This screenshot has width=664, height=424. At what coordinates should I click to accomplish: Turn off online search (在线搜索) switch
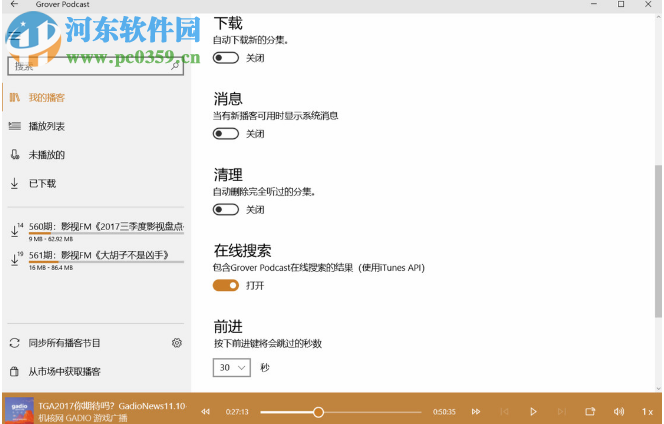tap(226, 285)
